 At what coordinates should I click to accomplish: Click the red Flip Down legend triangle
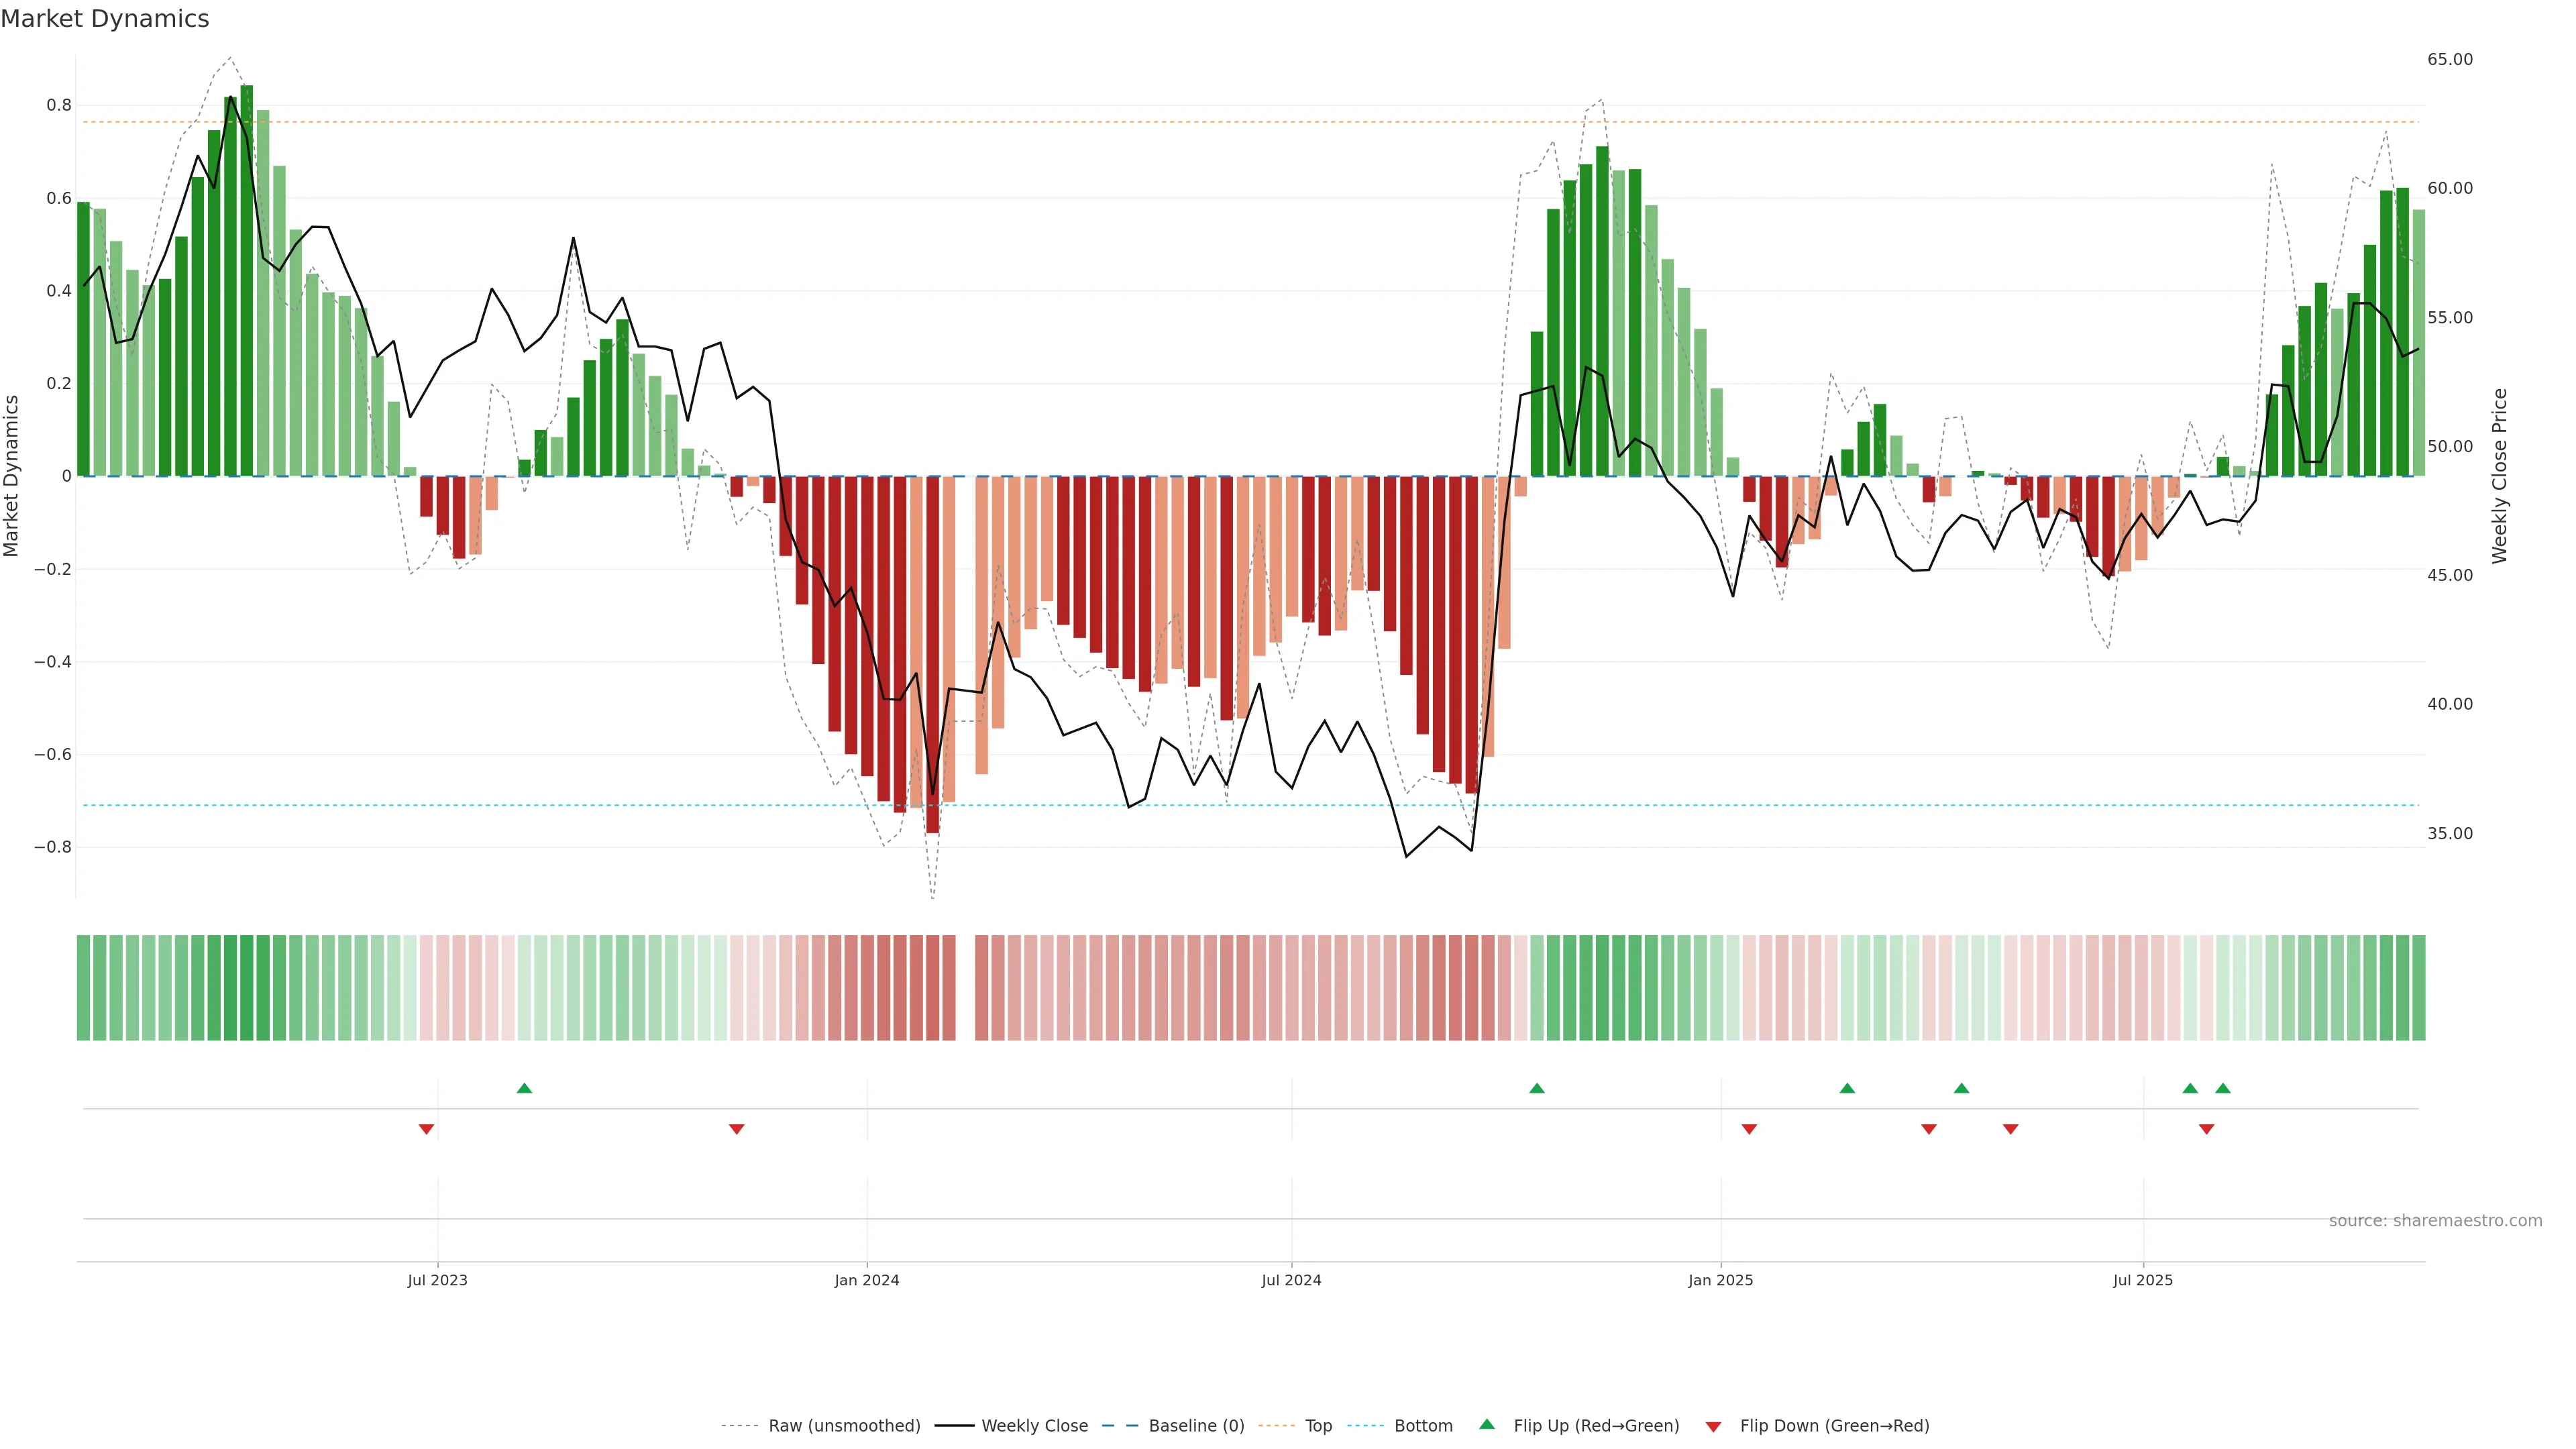click(x=1713, y=1427)
